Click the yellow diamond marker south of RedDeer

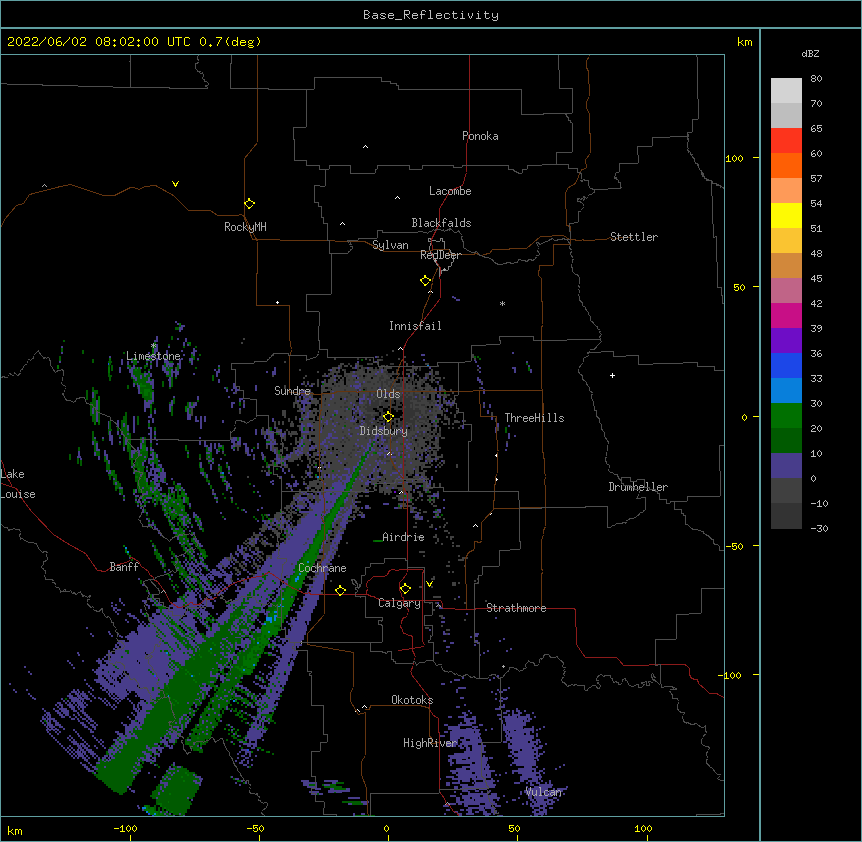tap(425, 281)
